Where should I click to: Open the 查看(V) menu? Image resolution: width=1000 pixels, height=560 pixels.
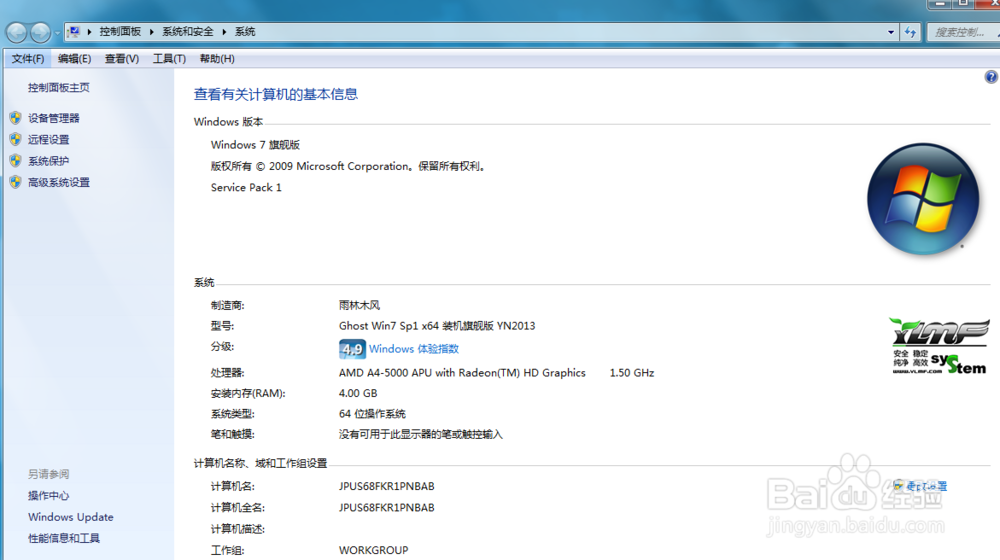point(122,59)
